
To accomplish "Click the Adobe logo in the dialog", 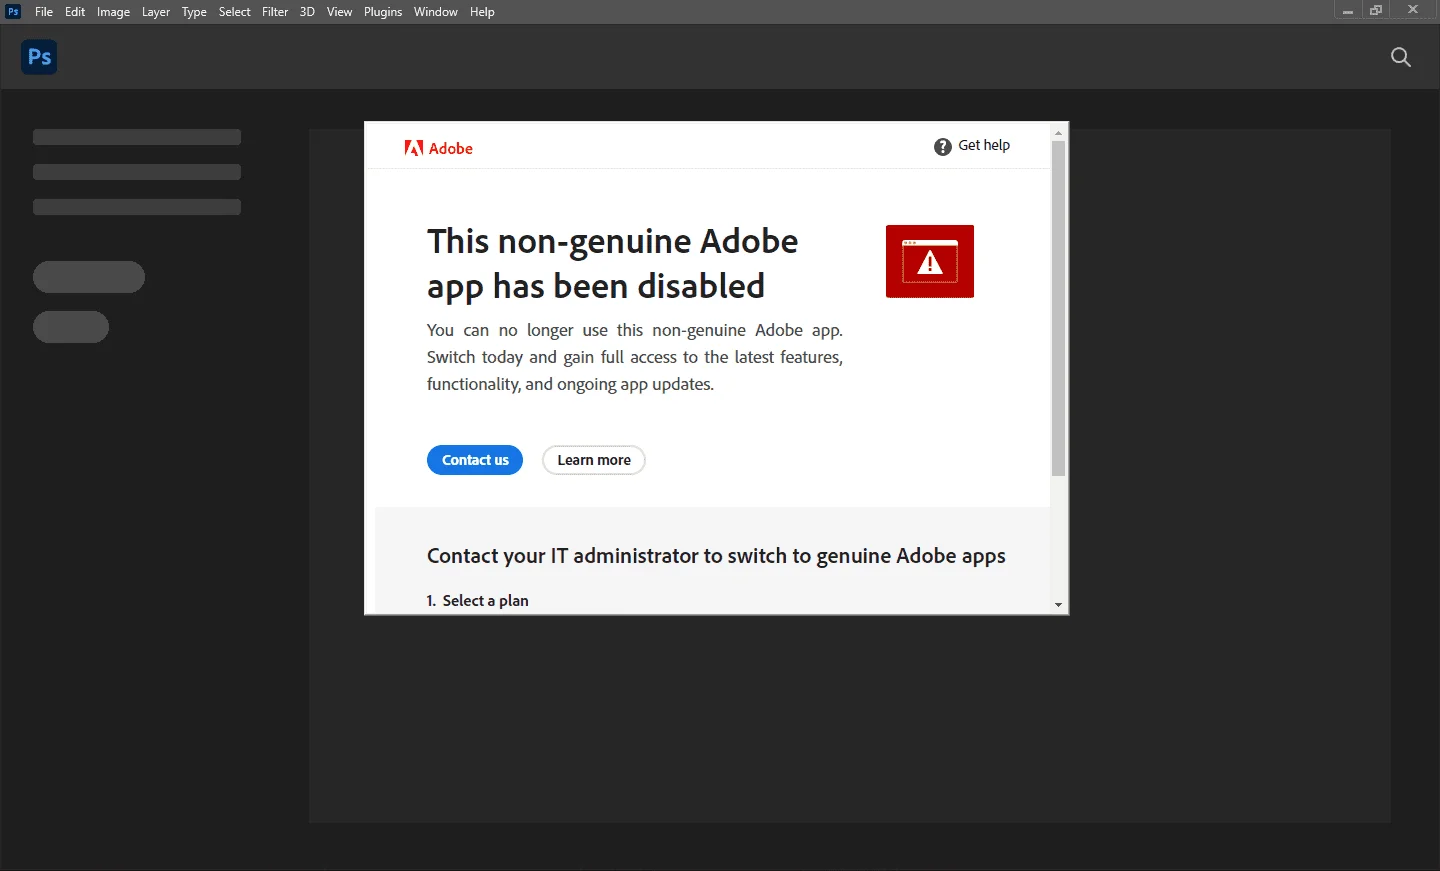I will 438,148.
